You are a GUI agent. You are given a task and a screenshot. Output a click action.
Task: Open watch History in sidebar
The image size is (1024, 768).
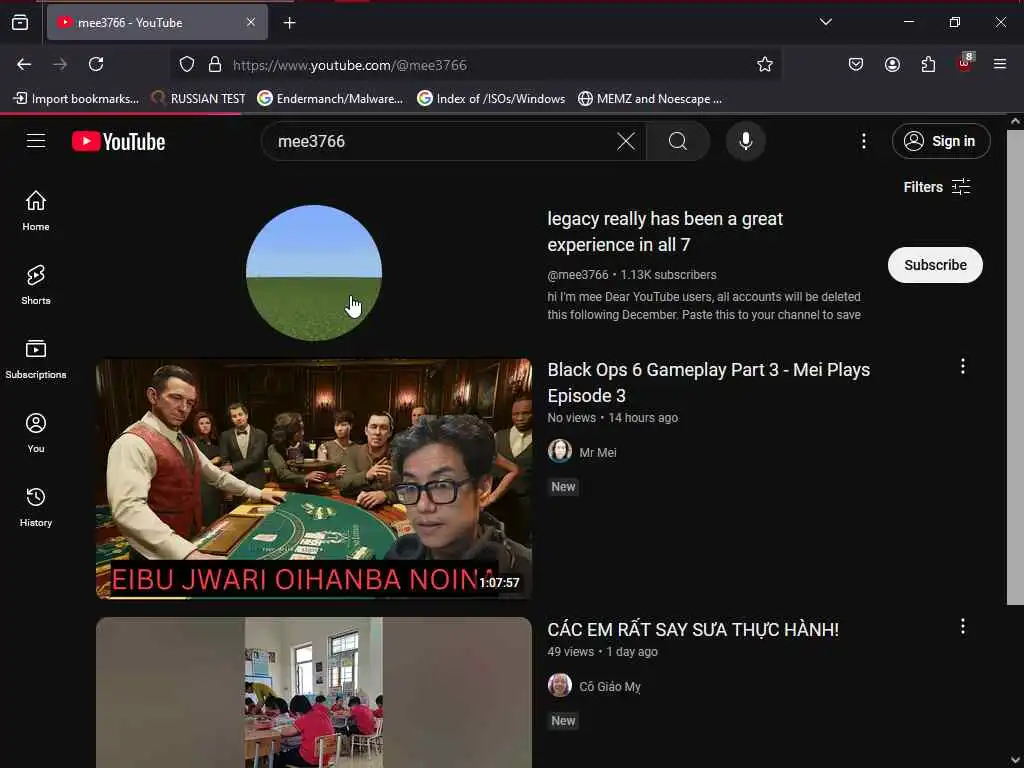pyautogui.click(x=36, y=507)
